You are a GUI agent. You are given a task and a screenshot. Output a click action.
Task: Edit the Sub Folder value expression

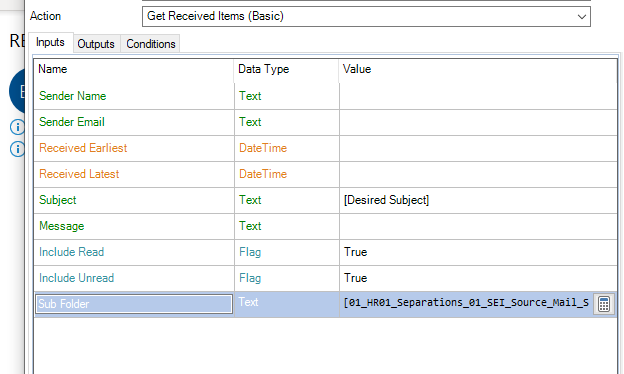click(466, 303)
